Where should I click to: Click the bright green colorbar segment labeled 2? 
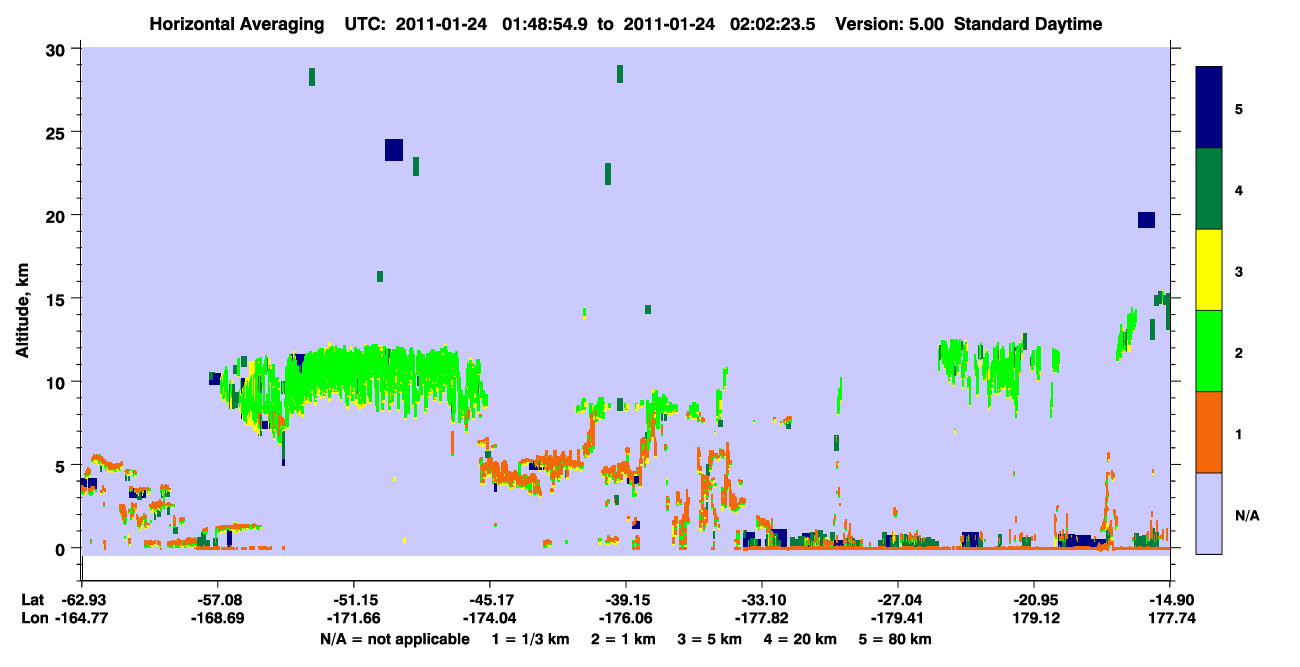coord(1209,351)
